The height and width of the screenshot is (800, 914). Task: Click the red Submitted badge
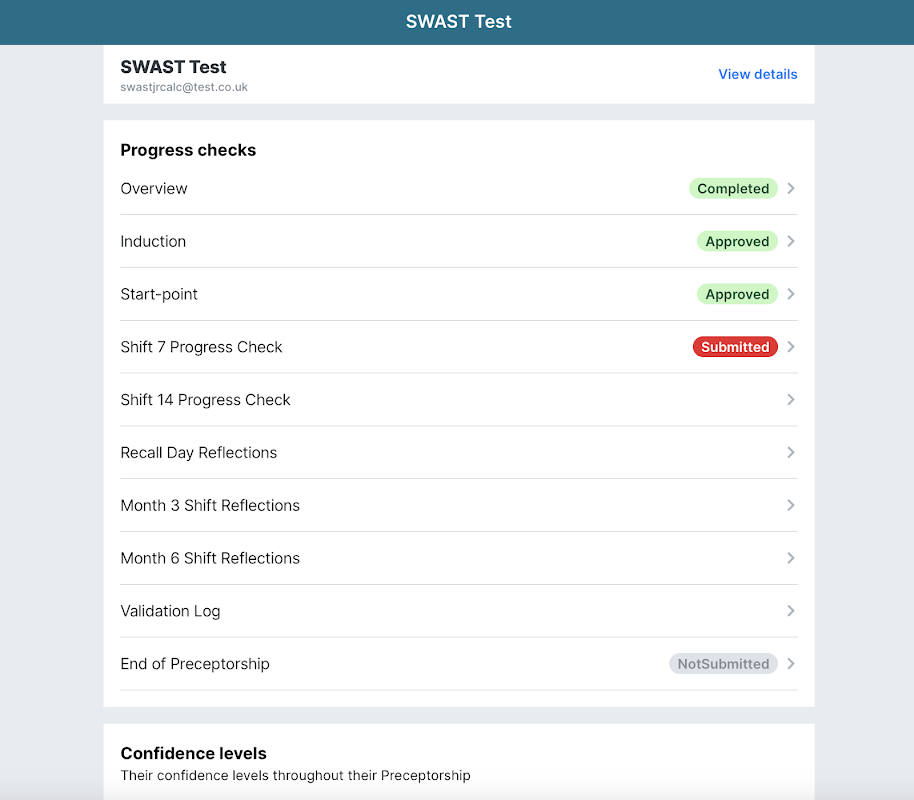pyautogui.click(x=735, y=347)
